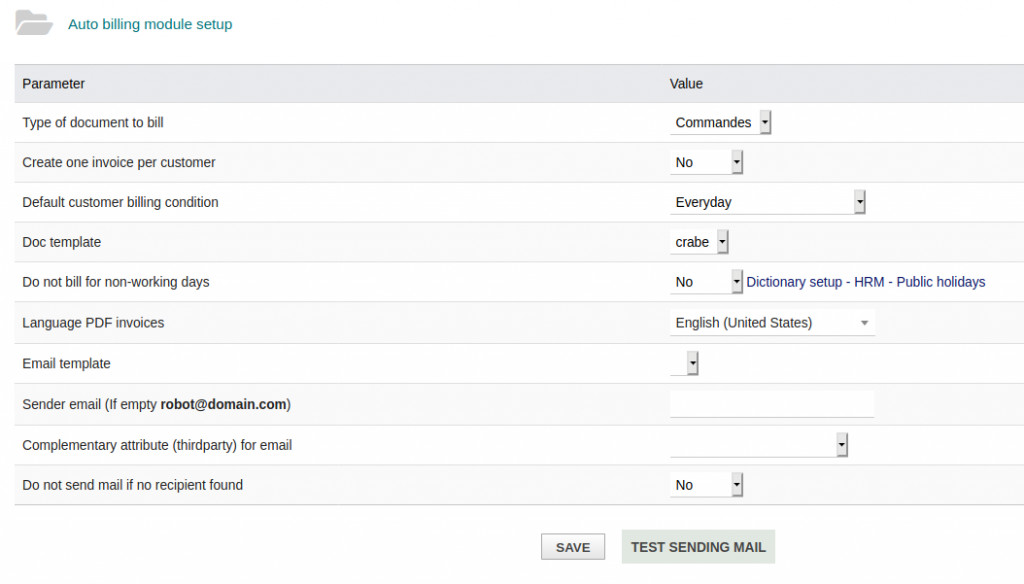The width and height of the screenshot is (1024, 584).
Task: Click the Doc template row label
Action: coord(62,242)
